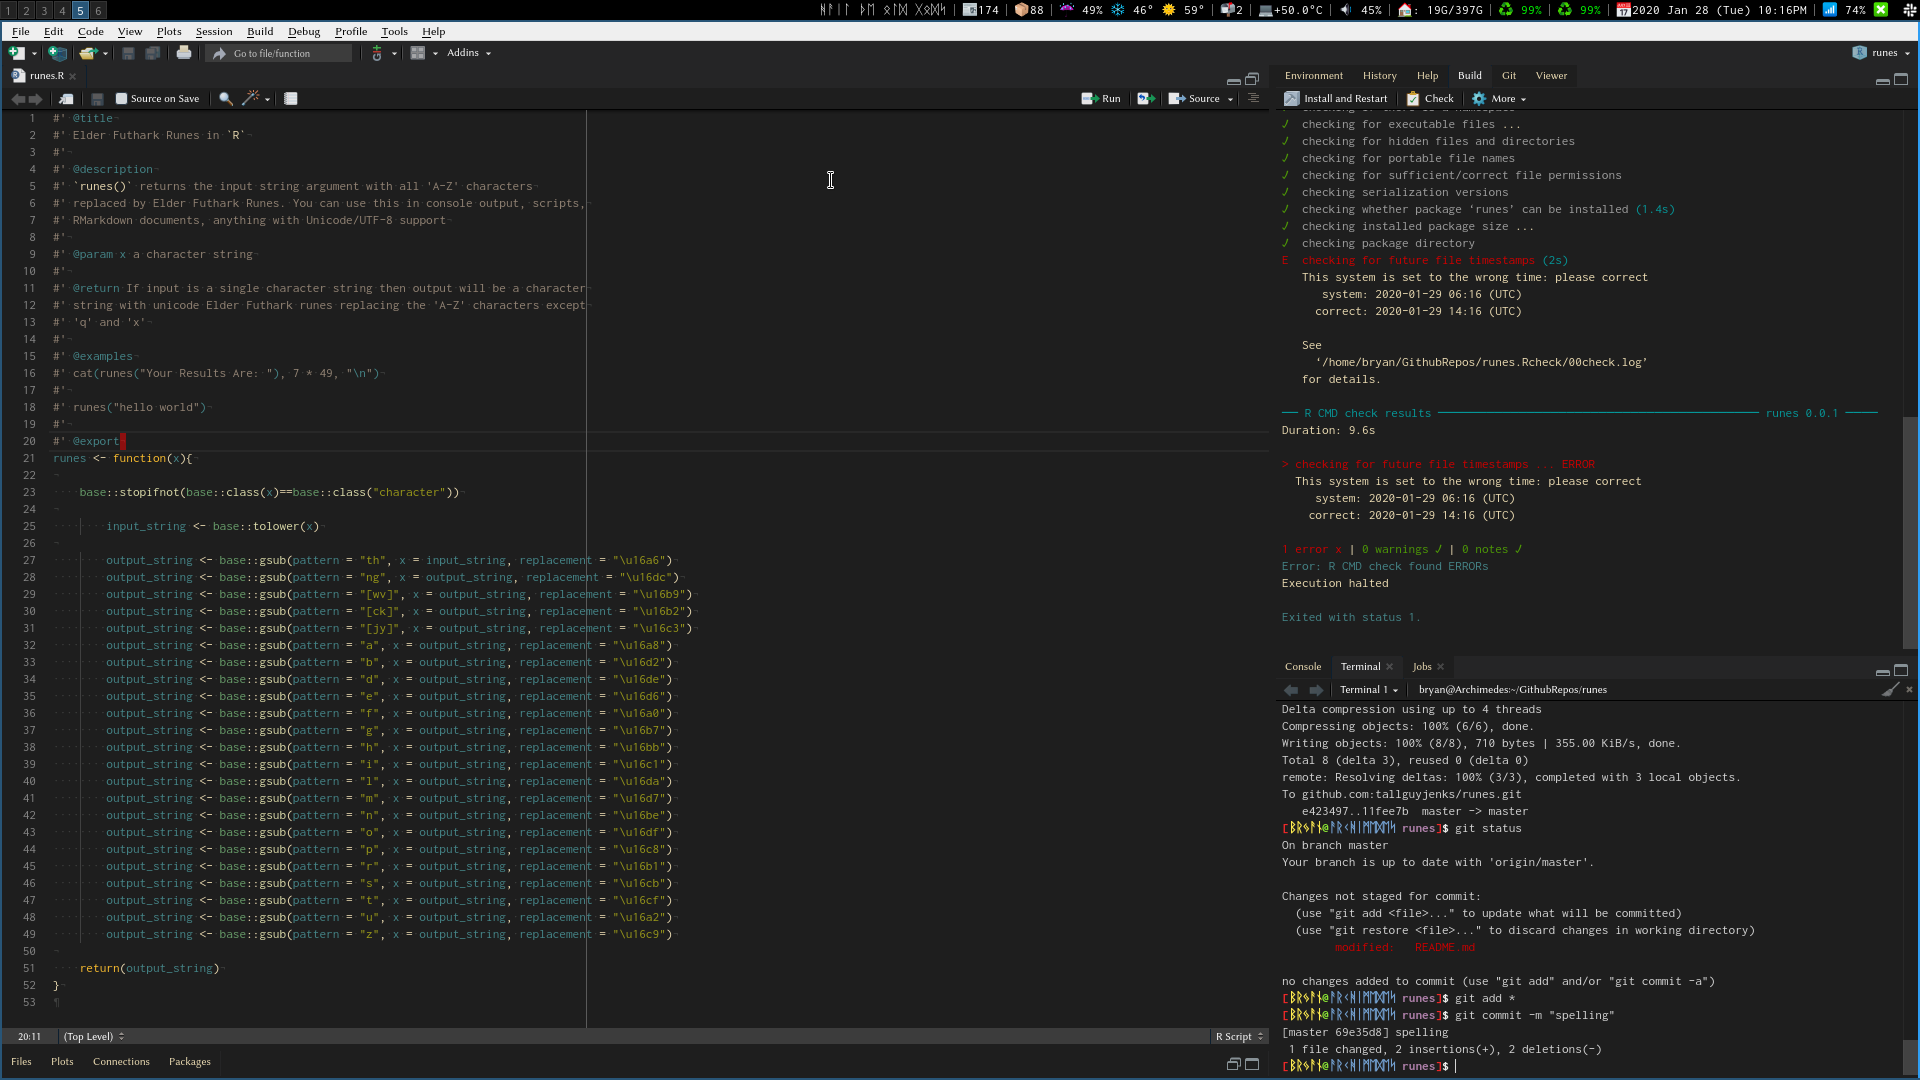1920x1080 pixels.
Task: Click the new file icon
Action: click(16, 53)
